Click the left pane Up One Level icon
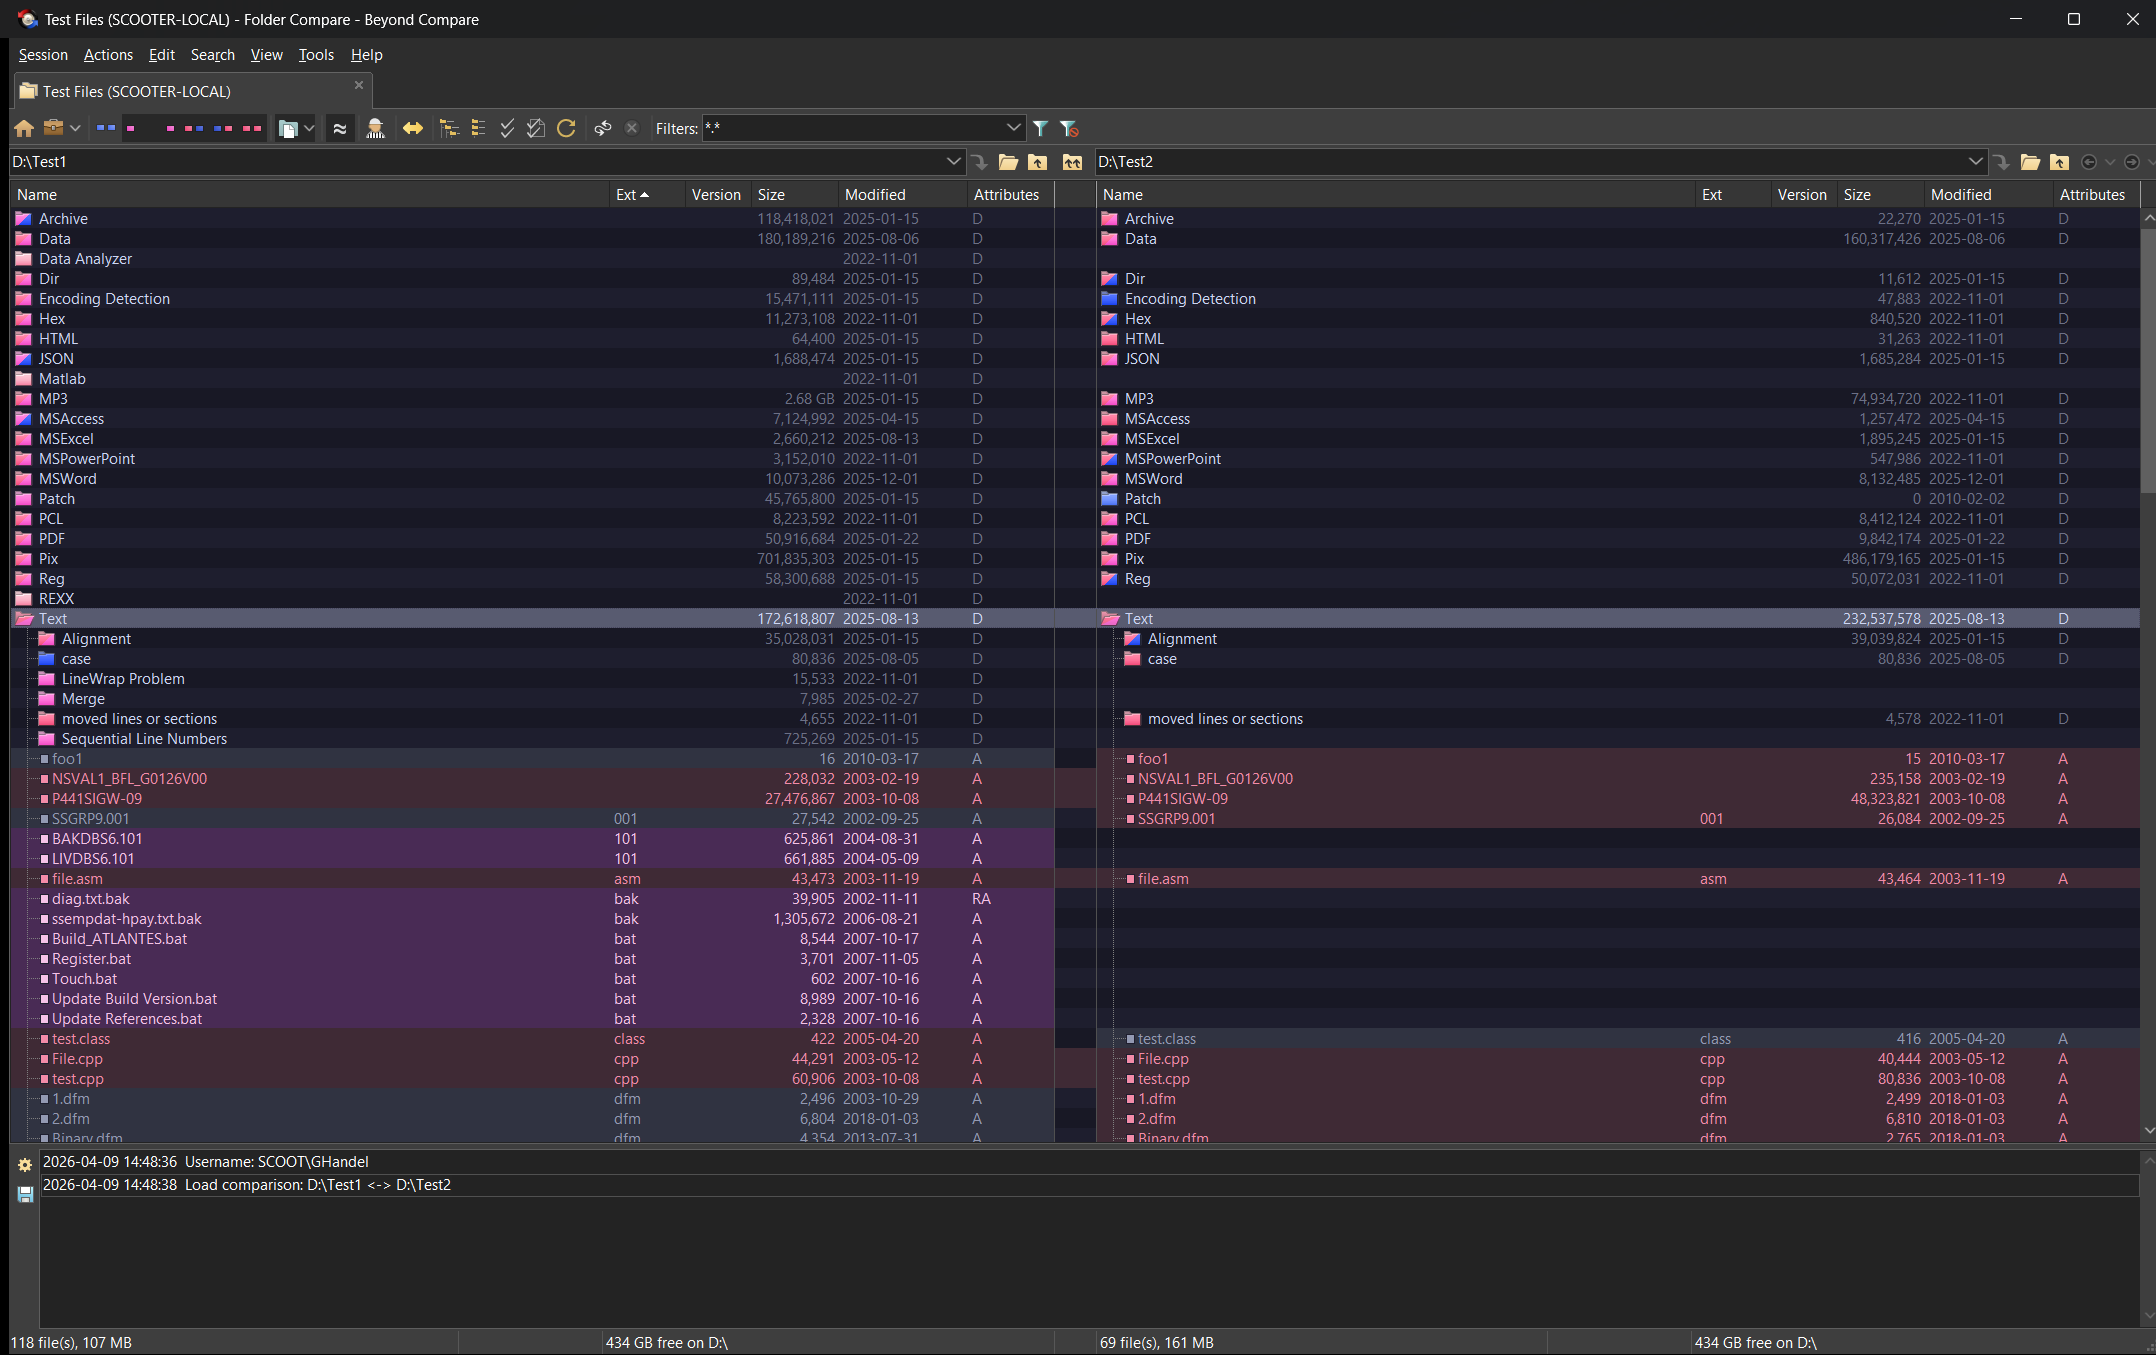The image size is (2156, 1355). coord(1038,162)
